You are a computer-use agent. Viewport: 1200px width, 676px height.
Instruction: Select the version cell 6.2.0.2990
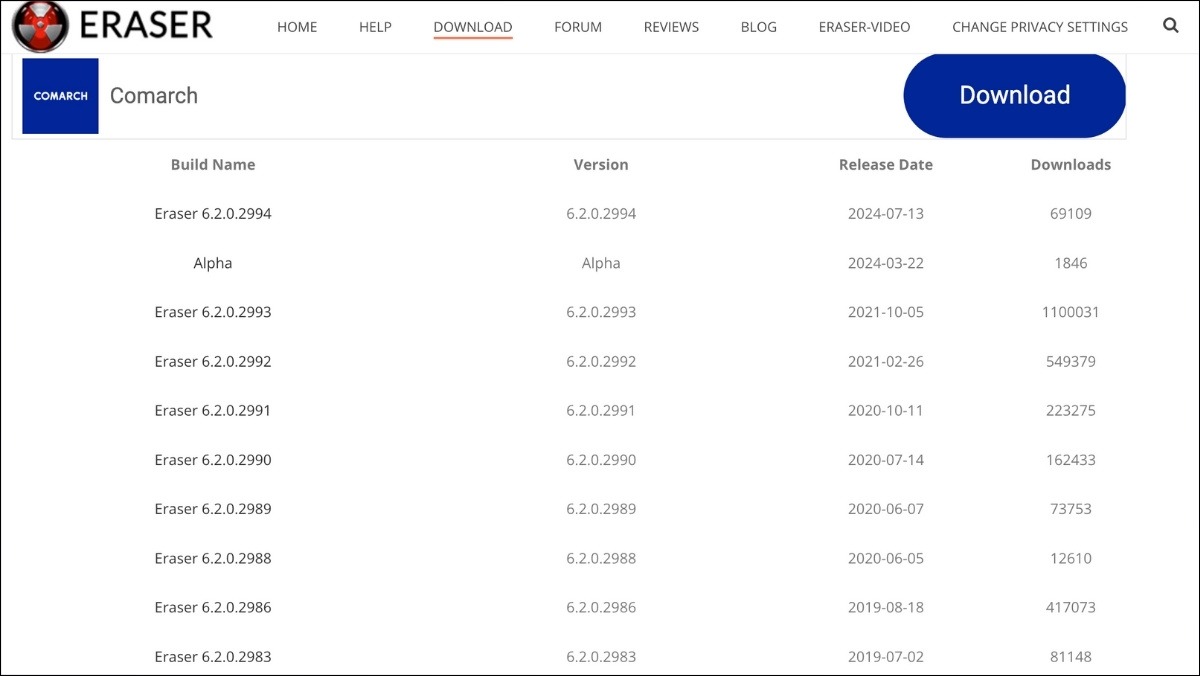pos(601,460)
